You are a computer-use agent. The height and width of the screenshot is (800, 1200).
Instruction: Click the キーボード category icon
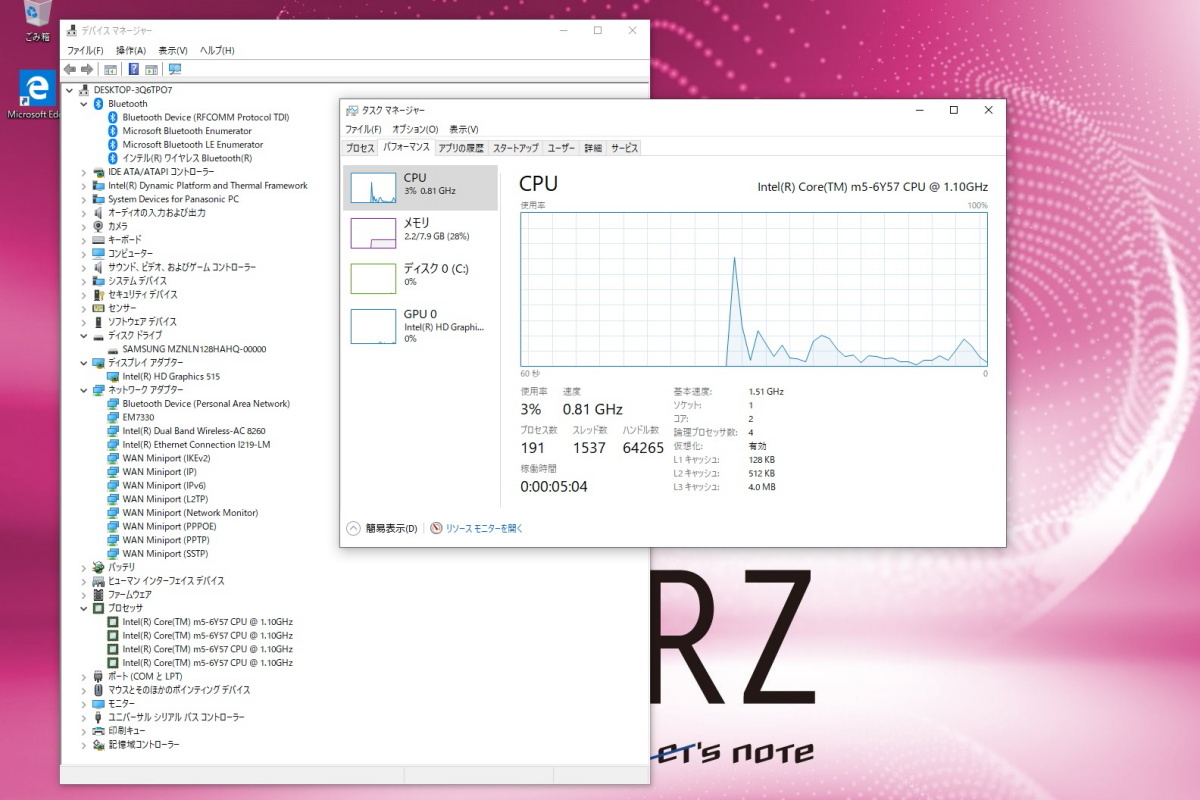tap(99, 240)
